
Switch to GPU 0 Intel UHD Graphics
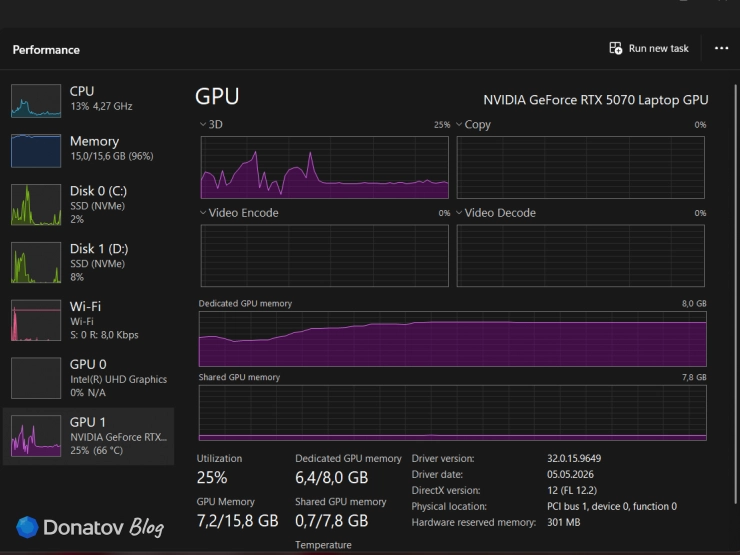tap(88, 378)
